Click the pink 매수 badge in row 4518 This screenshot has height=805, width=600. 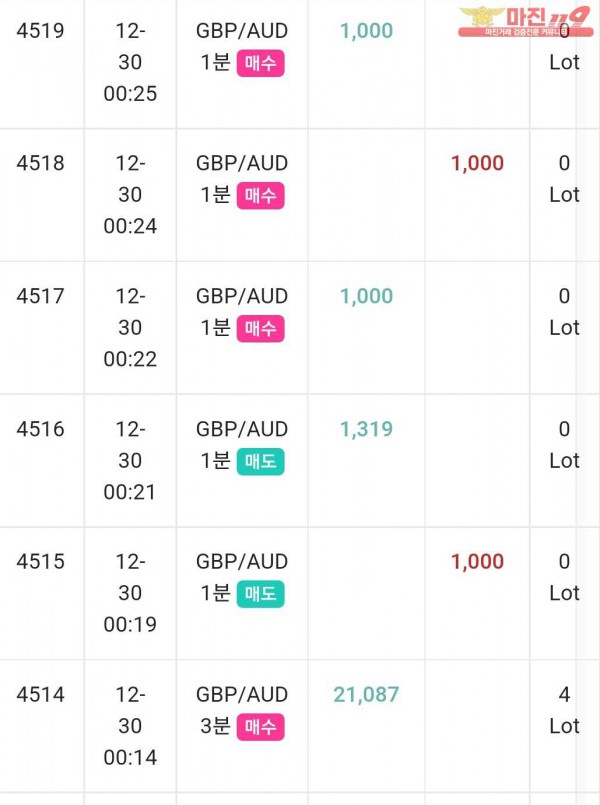260,196
